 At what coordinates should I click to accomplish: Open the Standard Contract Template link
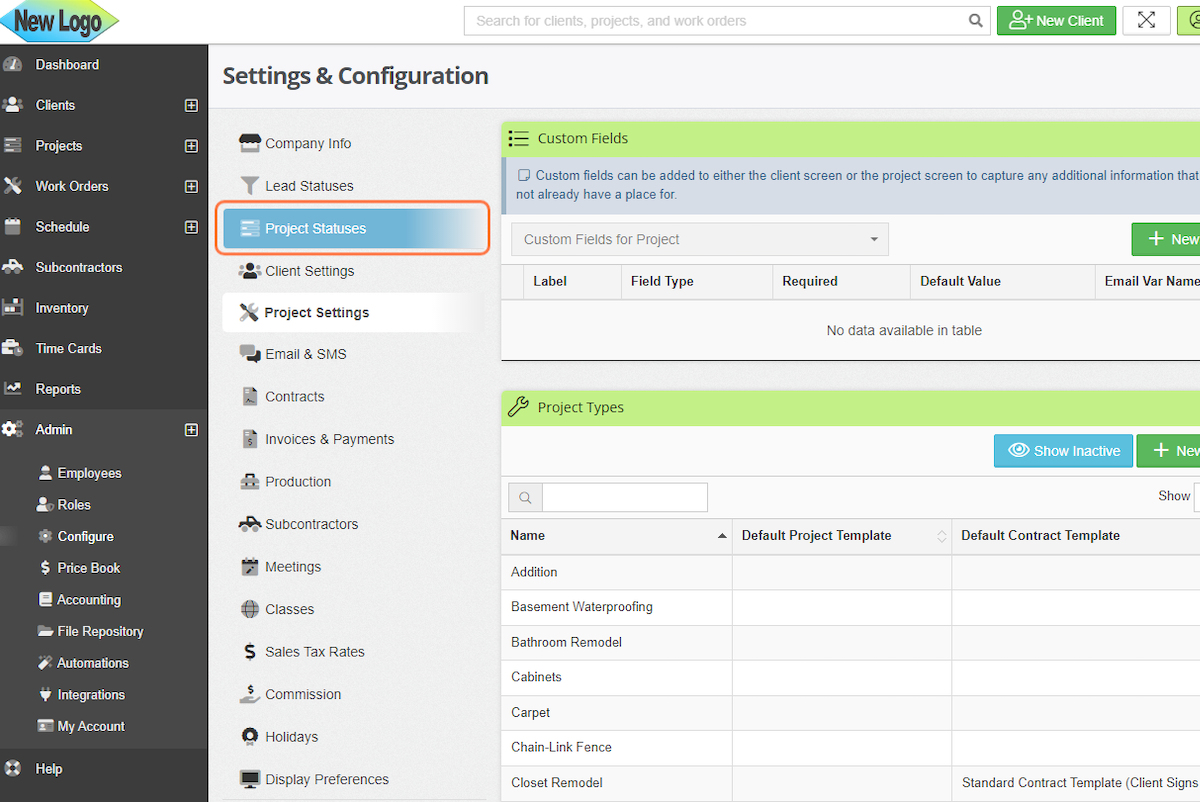[1075, 783]
